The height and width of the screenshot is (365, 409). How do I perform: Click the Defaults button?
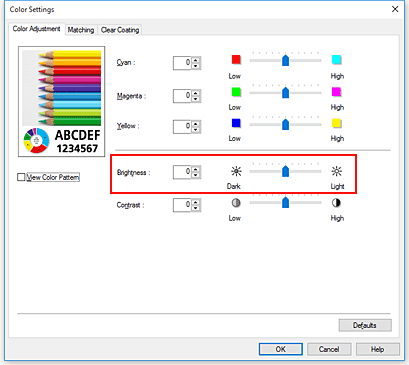(x=365, y=325)
